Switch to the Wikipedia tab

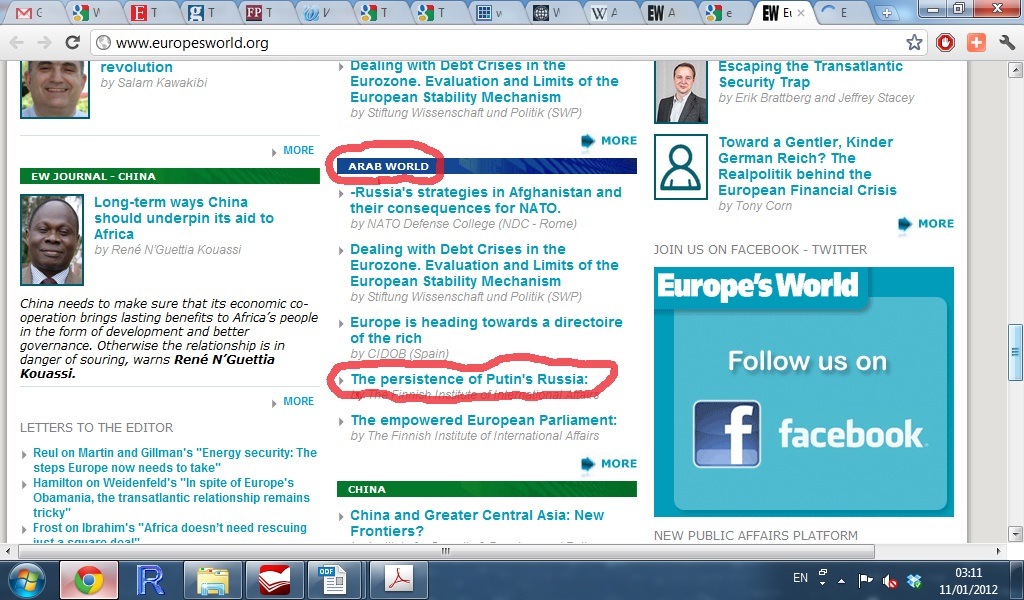coord(601,13)
